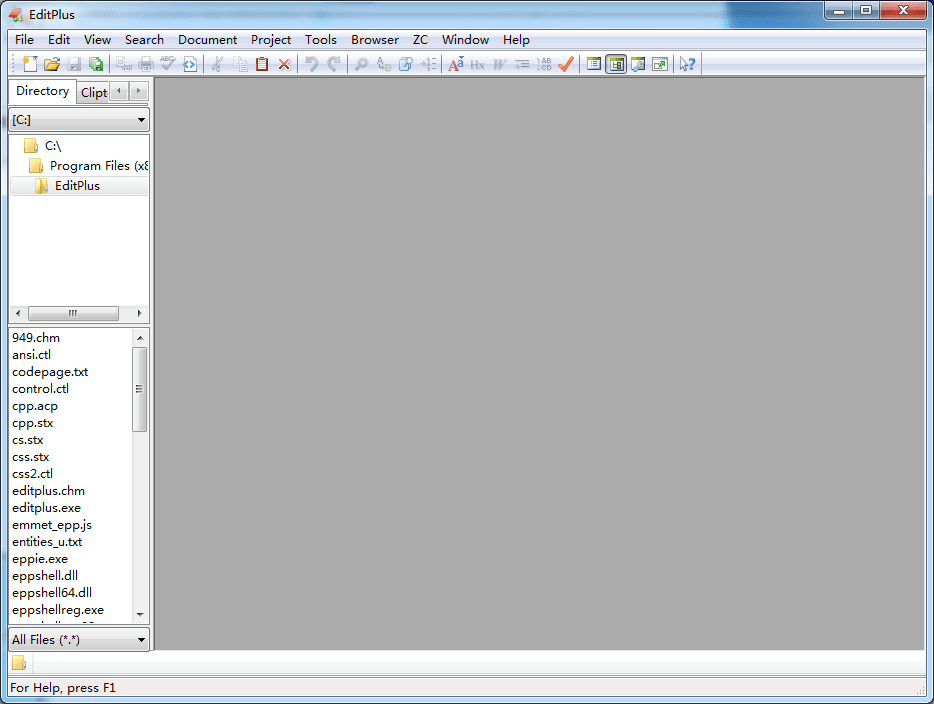
Task: Click the Cut scissors icon
Action: pyautogui.click(x=217, y=64)
